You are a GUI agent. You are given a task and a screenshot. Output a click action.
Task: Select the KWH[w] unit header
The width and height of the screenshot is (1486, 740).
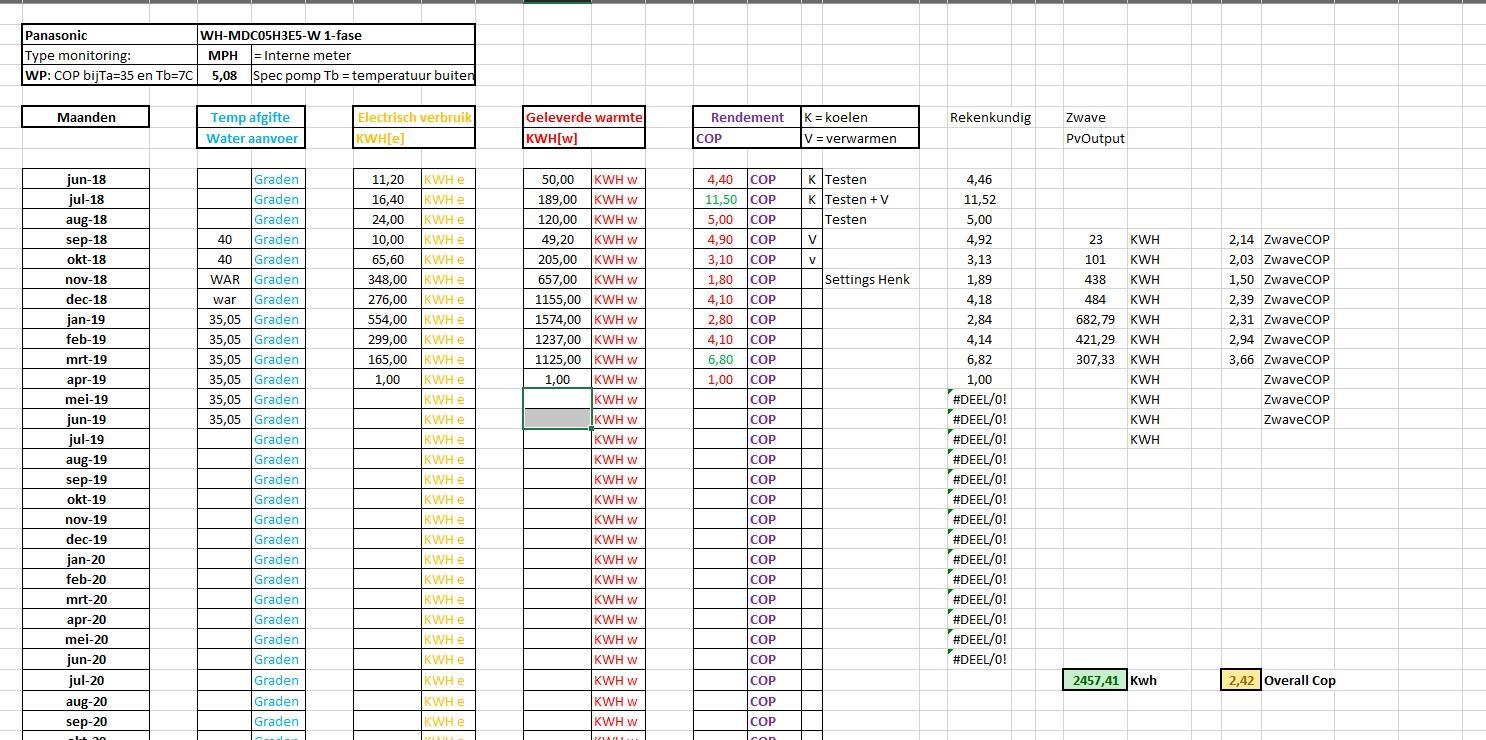tap(584, 139)
